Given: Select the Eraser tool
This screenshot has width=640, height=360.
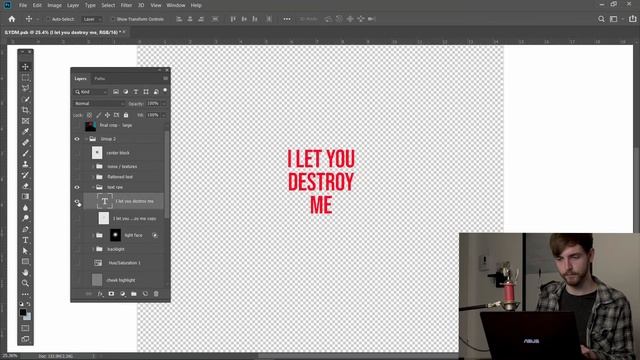Looking at the screenshot, I should 25,186.
